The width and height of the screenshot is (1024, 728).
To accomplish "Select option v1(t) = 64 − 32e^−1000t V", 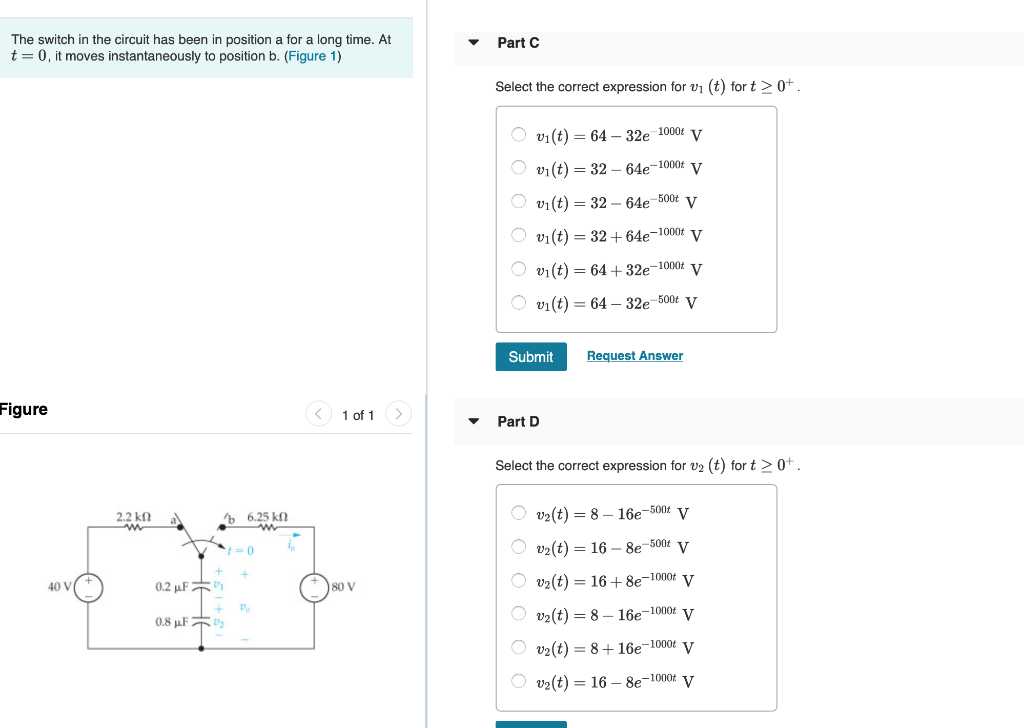I will tap(519, 134).
